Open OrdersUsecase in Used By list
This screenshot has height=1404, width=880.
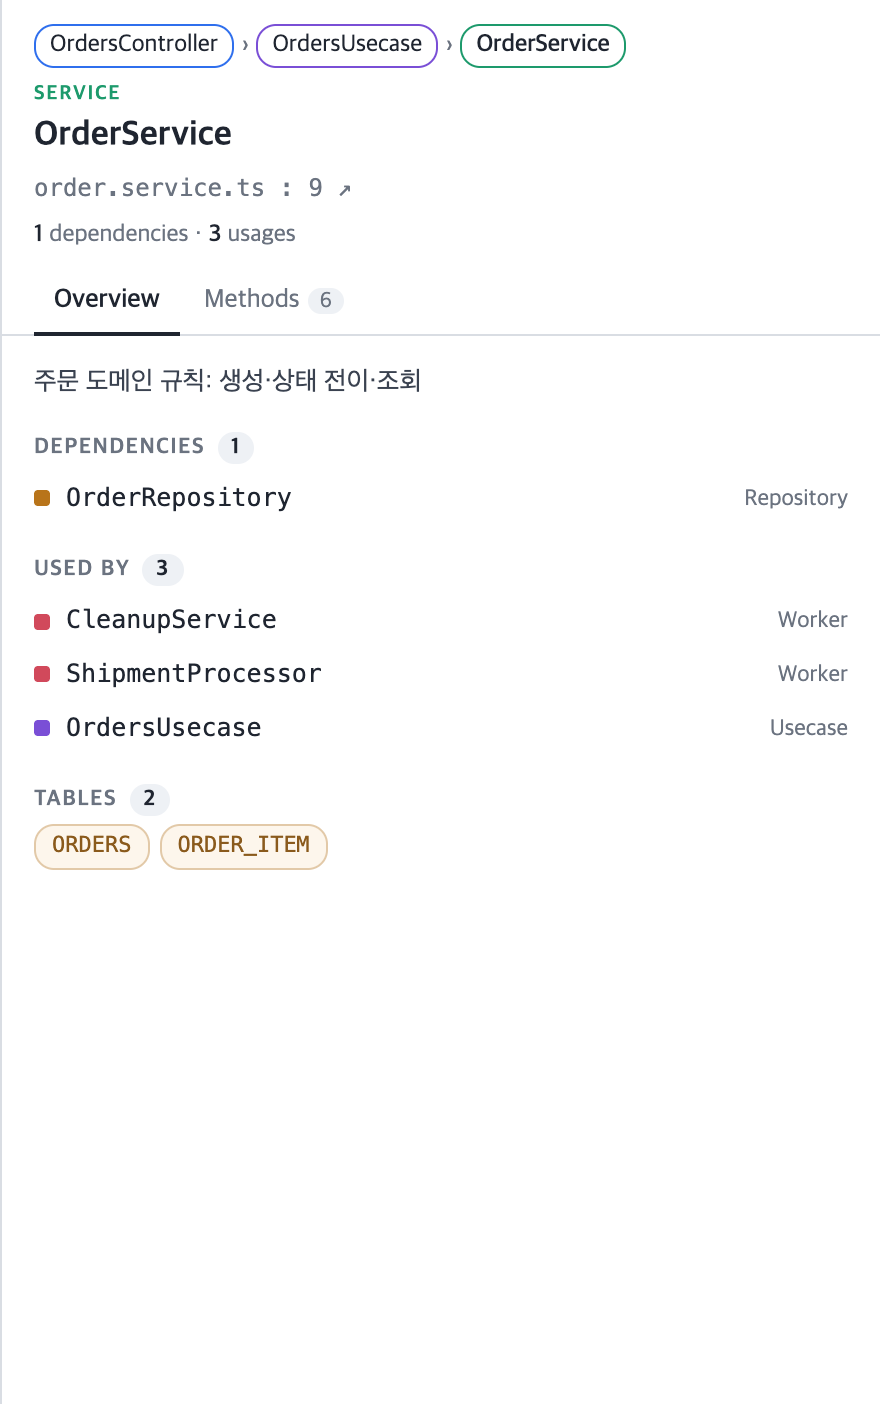441,728
